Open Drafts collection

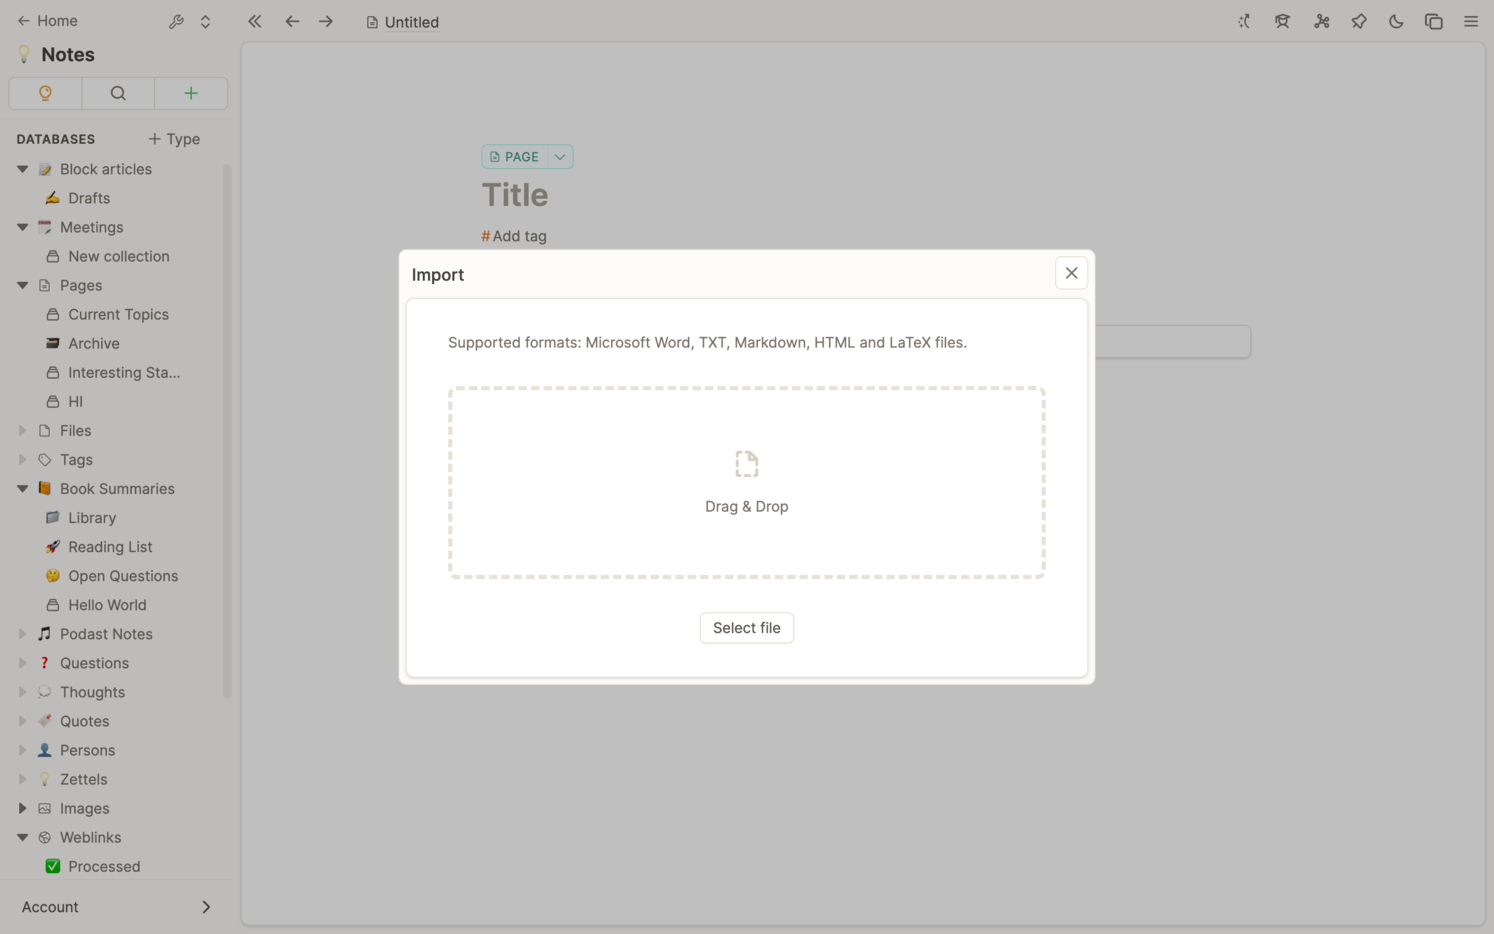[x=89, y=198]
